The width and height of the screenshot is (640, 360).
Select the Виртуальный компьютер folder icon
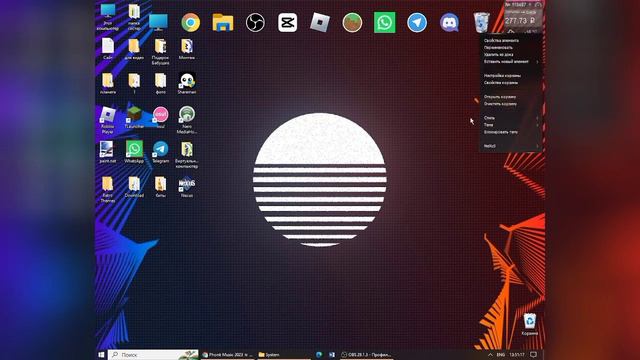click(x=187, y=155)
